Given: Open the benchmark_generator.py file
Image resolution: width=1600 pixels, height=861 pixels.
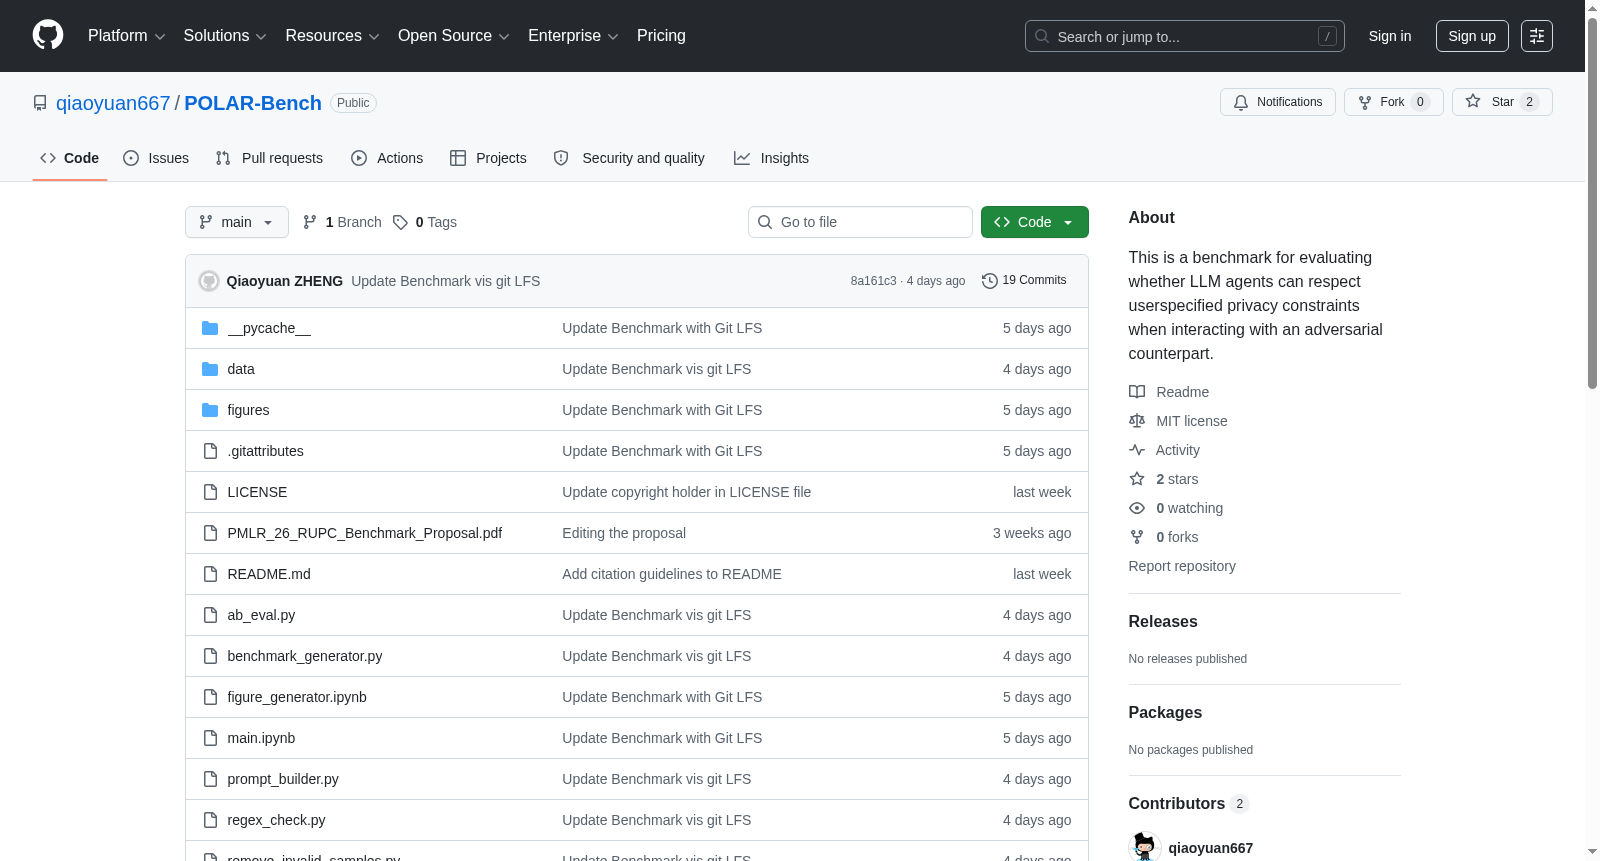Looking at the screenshot, I should coord(305,656).
